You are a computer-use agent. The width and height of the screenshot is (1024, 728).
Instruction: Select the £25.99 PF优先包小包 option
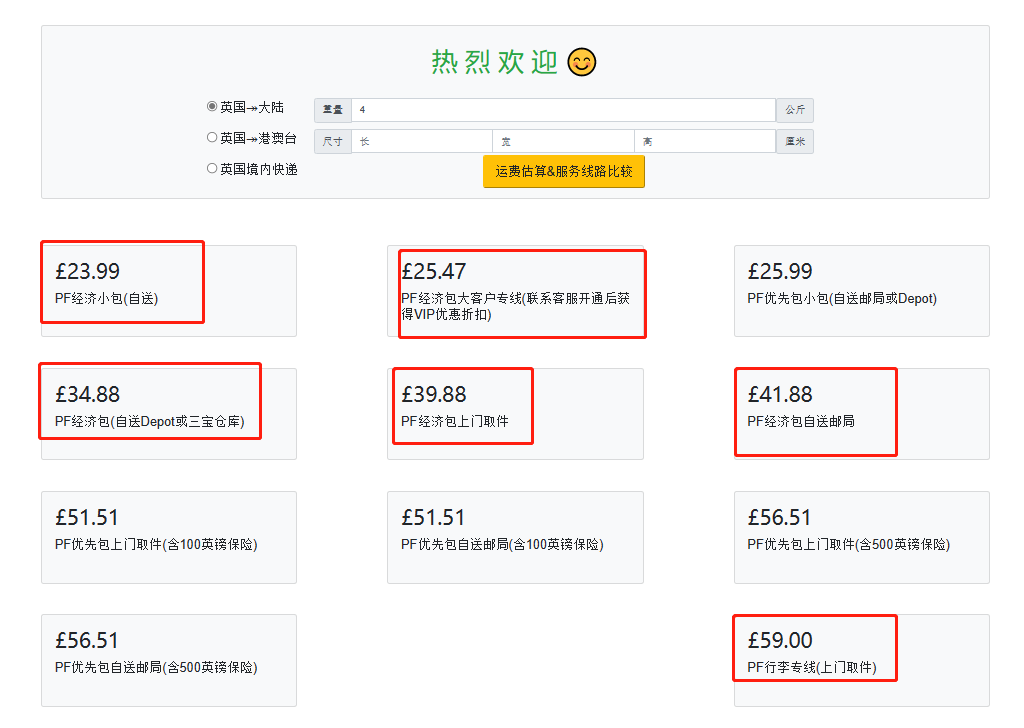pyautogui.click(x=861, y=290)
